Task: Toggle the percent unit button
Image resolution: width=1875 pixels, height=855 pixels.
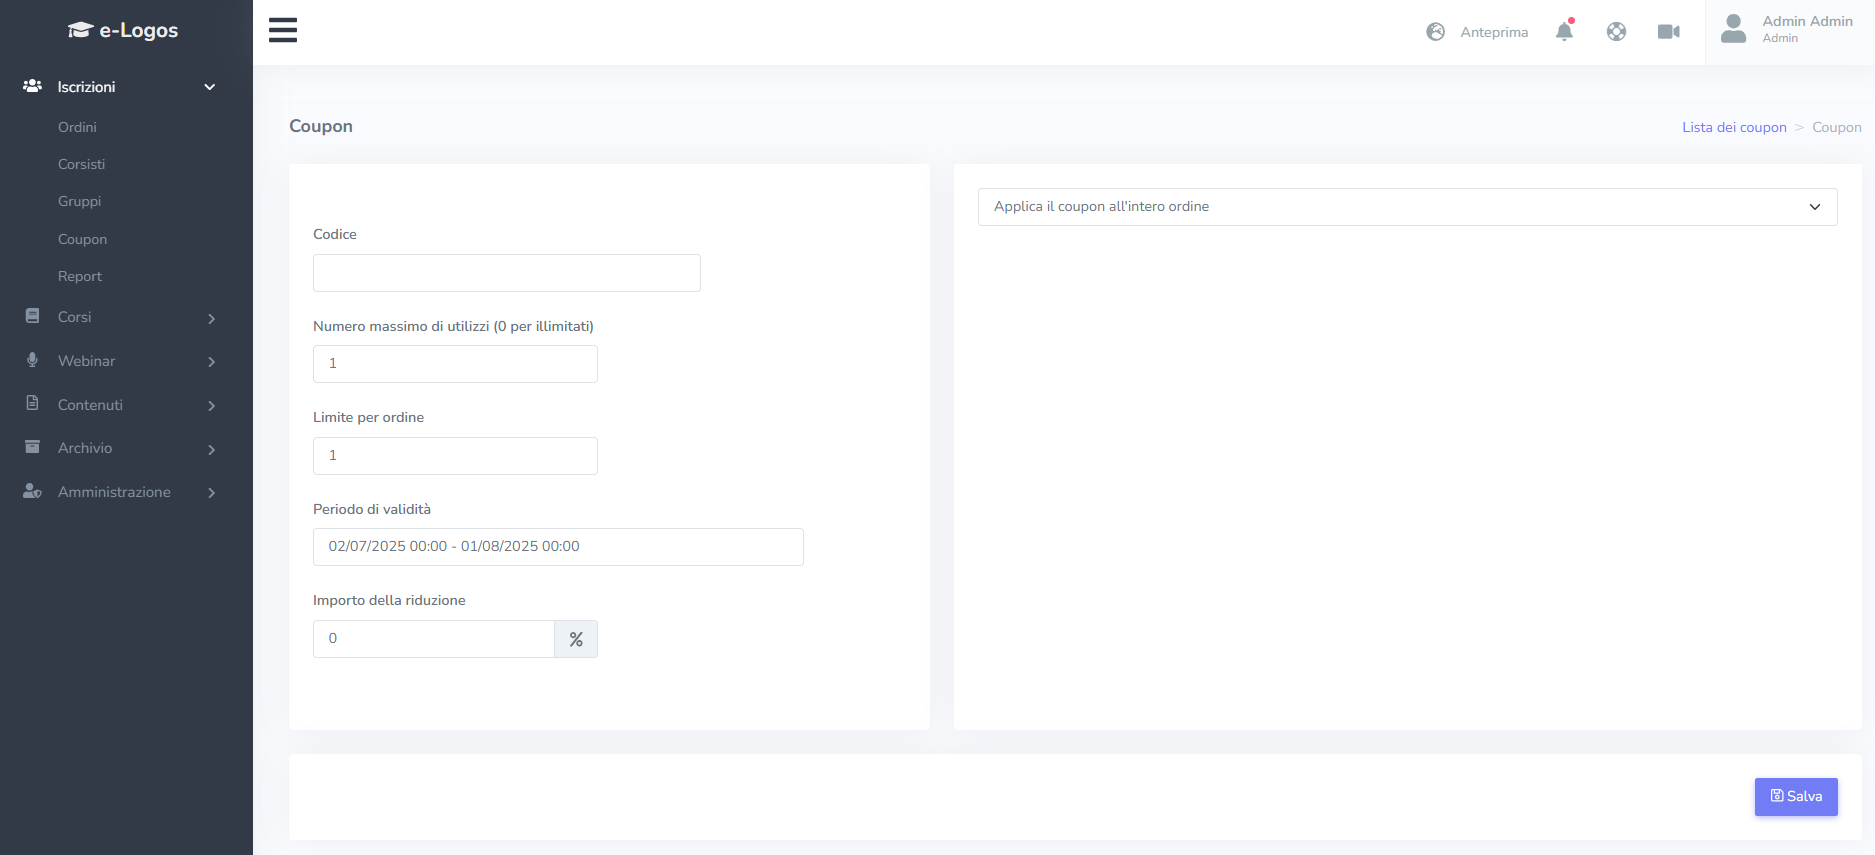Action: click(x=576, y=639)
